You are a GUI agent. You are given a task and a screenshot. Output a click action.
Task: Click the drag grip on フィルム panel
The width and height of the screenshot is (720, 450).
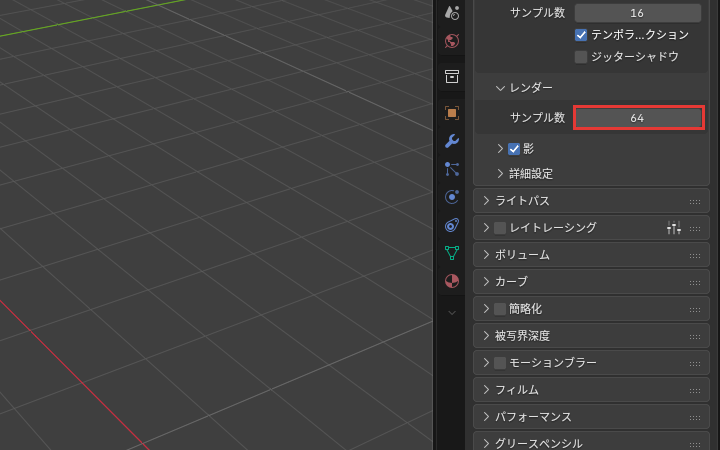tap(695, 391)
